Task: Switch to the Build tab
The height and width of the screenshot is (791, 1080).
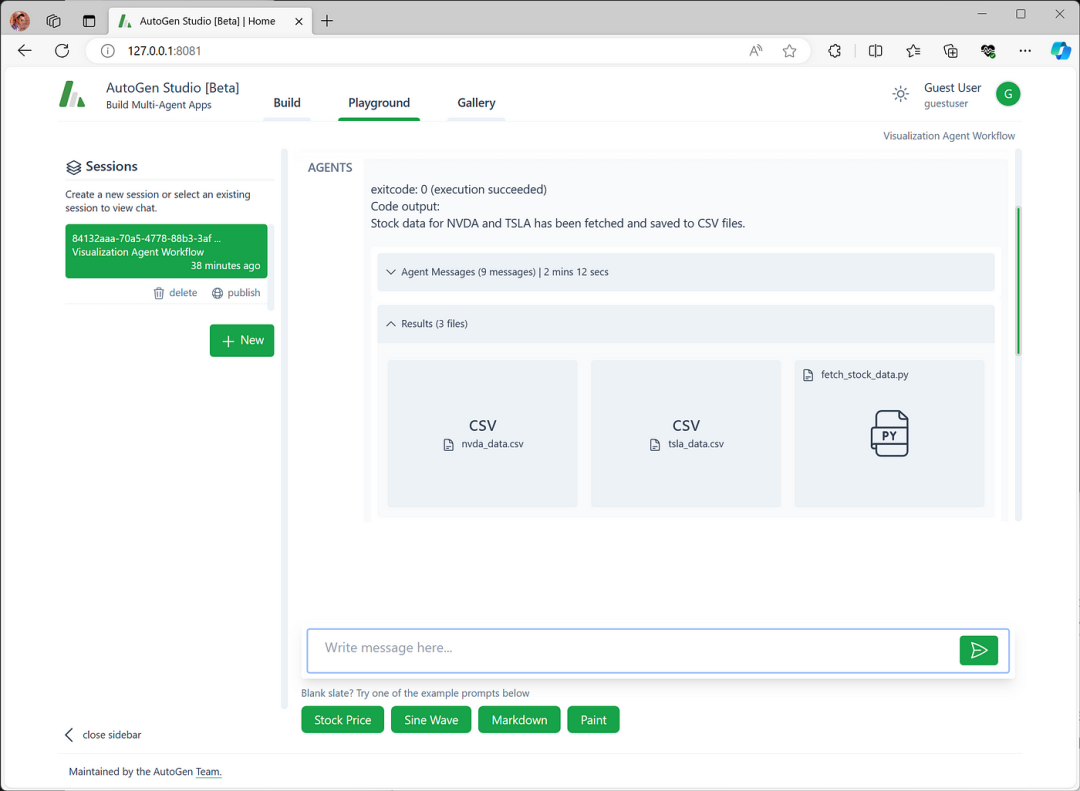Action: [x=287, y=103]
